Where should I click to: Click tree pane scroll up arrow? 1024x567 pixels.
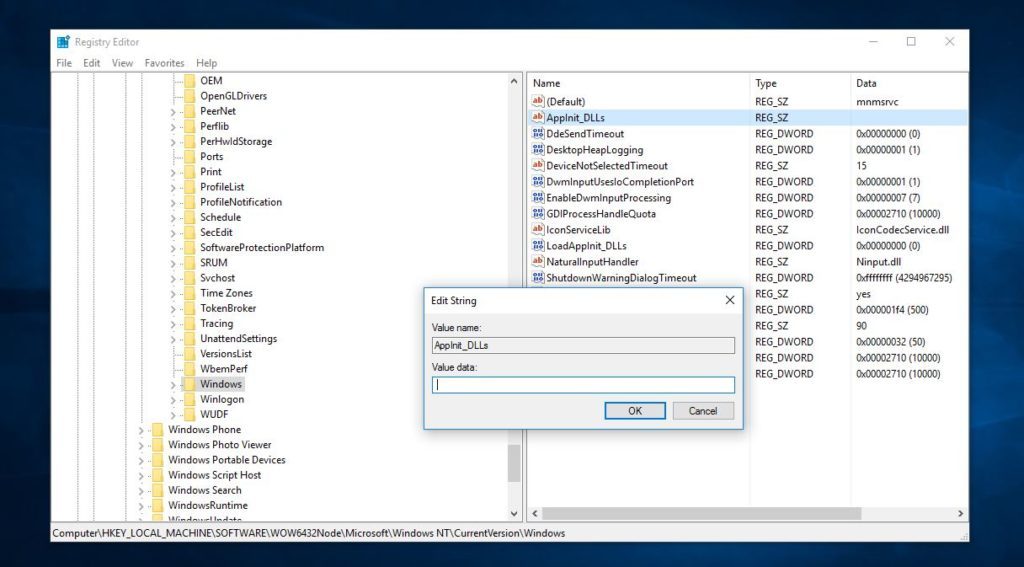(514, 81)
